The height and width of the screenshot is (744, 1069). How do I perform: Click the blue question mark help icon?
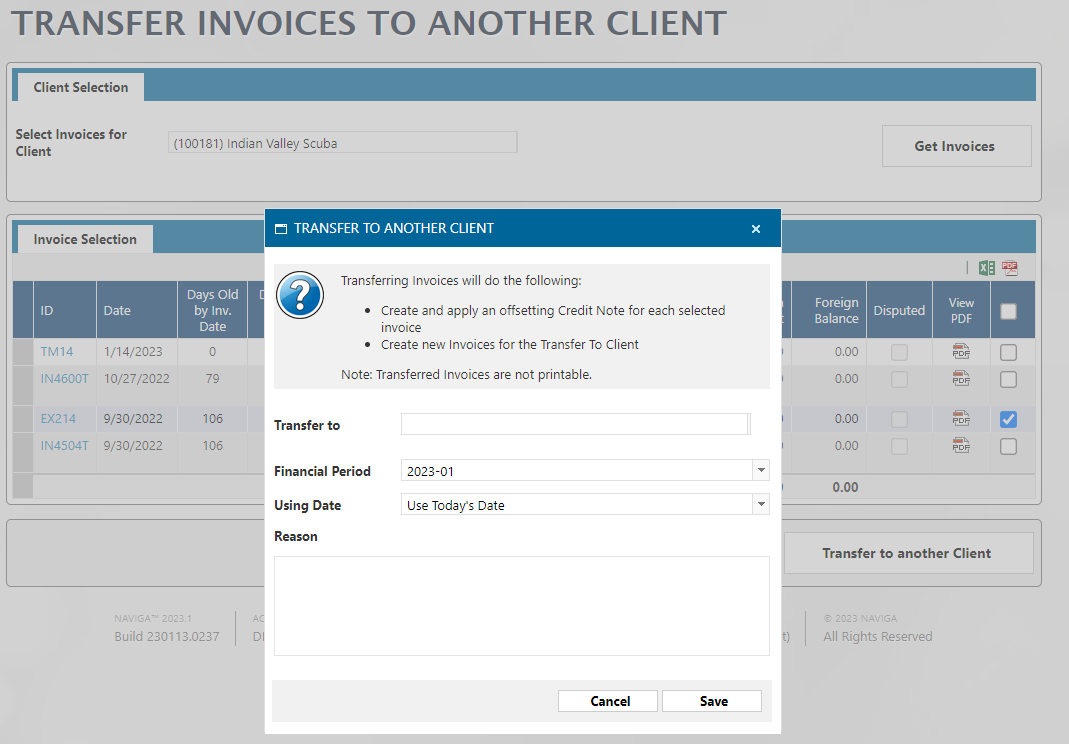click(300, 296)
